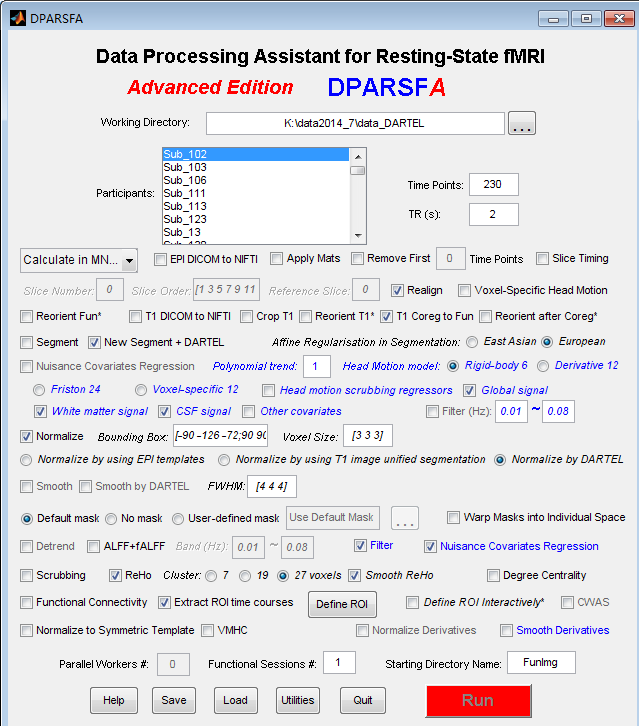Image resolution: width=639 pixels, height=726 pixels.
Task: Select Friston 24 radio button
Action: [x=39, y=390]
